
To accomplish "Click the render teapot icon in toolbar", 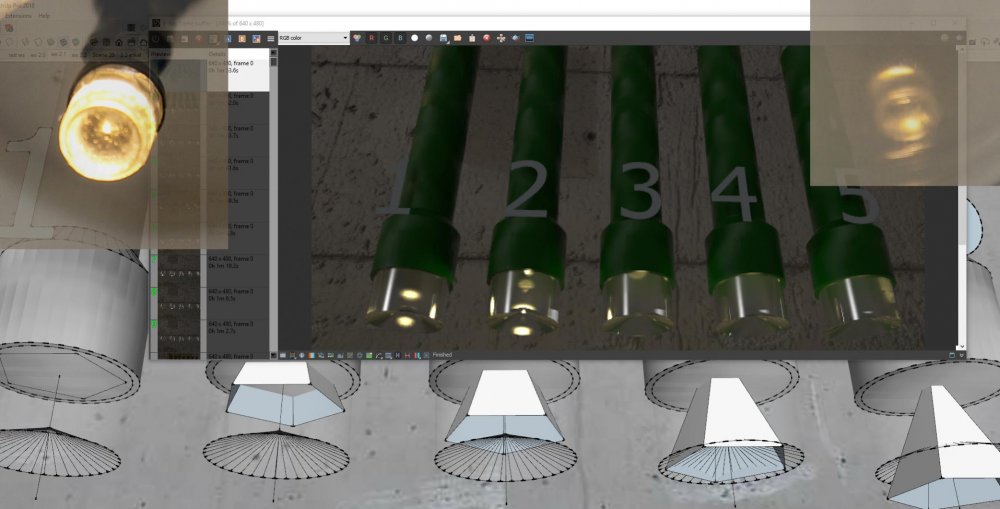I will (x=514, y=38).
